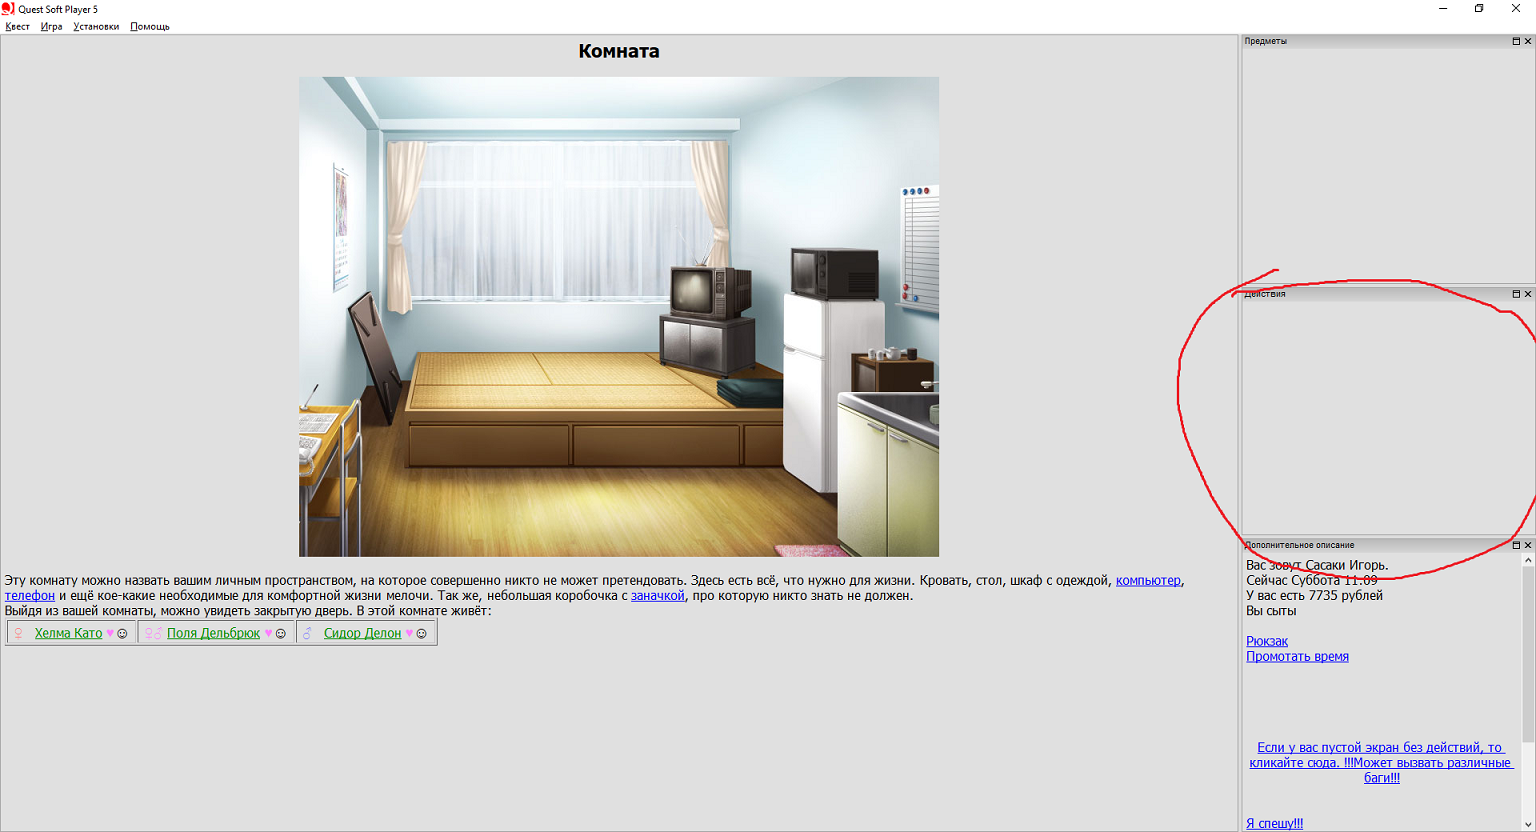1536x832 pixels.
Task: Click the Комната heading
Action: pyautogui.click(x=619, y=51)
